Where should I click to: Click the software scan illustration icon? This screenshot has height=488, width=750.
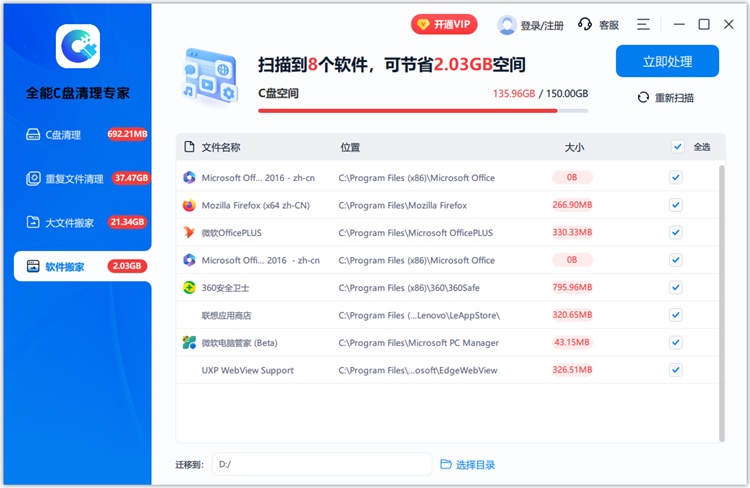coord(209,76)
